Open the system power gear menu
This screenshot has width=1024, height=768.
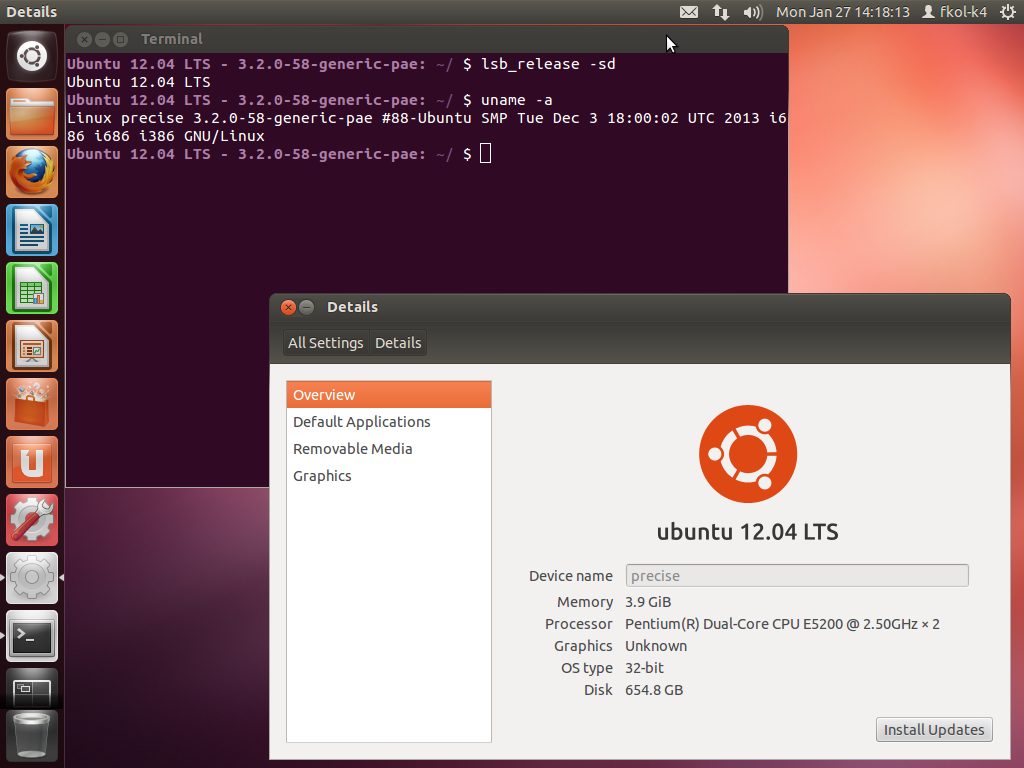click(1008, 12)
